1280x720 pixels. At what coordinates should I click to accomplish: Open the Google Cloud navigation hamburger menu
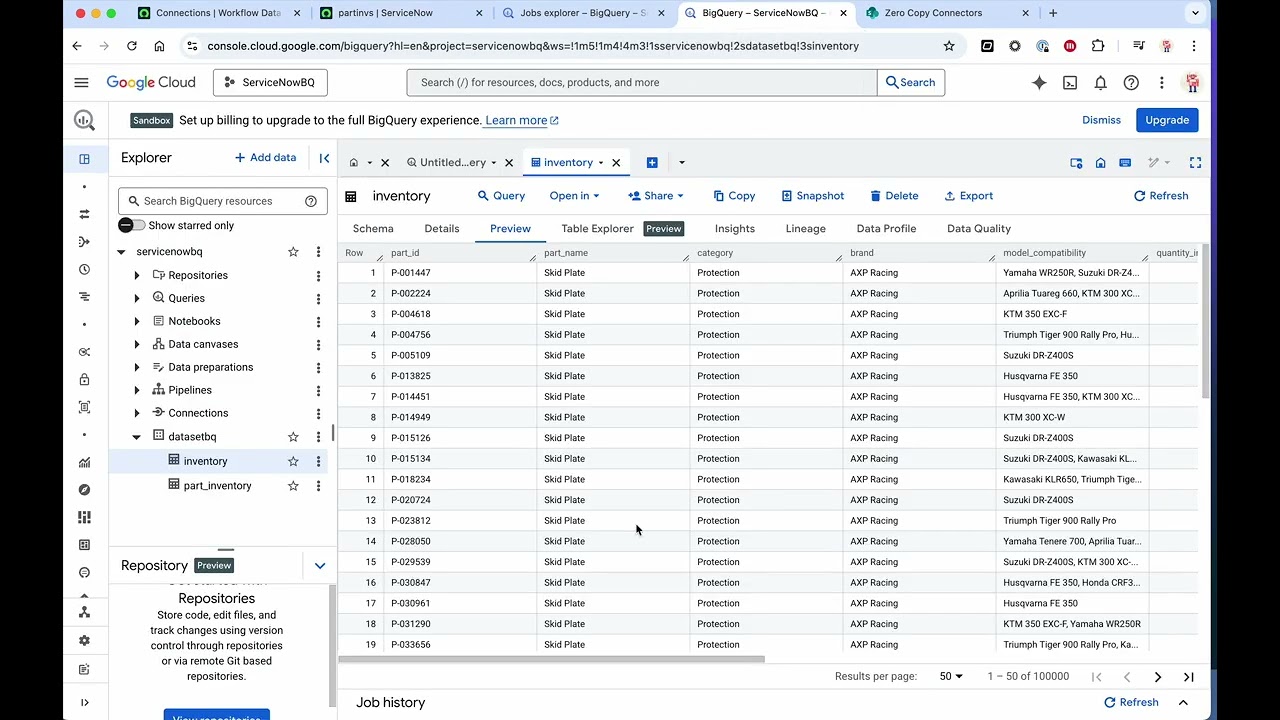tap(81, 83)
